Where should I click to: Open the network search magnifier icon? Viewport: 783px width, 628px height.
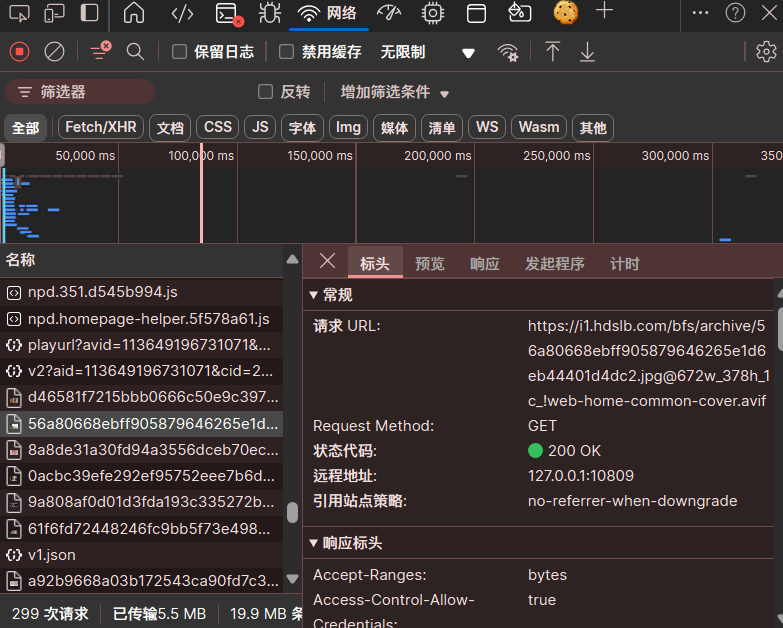point(135,51)
